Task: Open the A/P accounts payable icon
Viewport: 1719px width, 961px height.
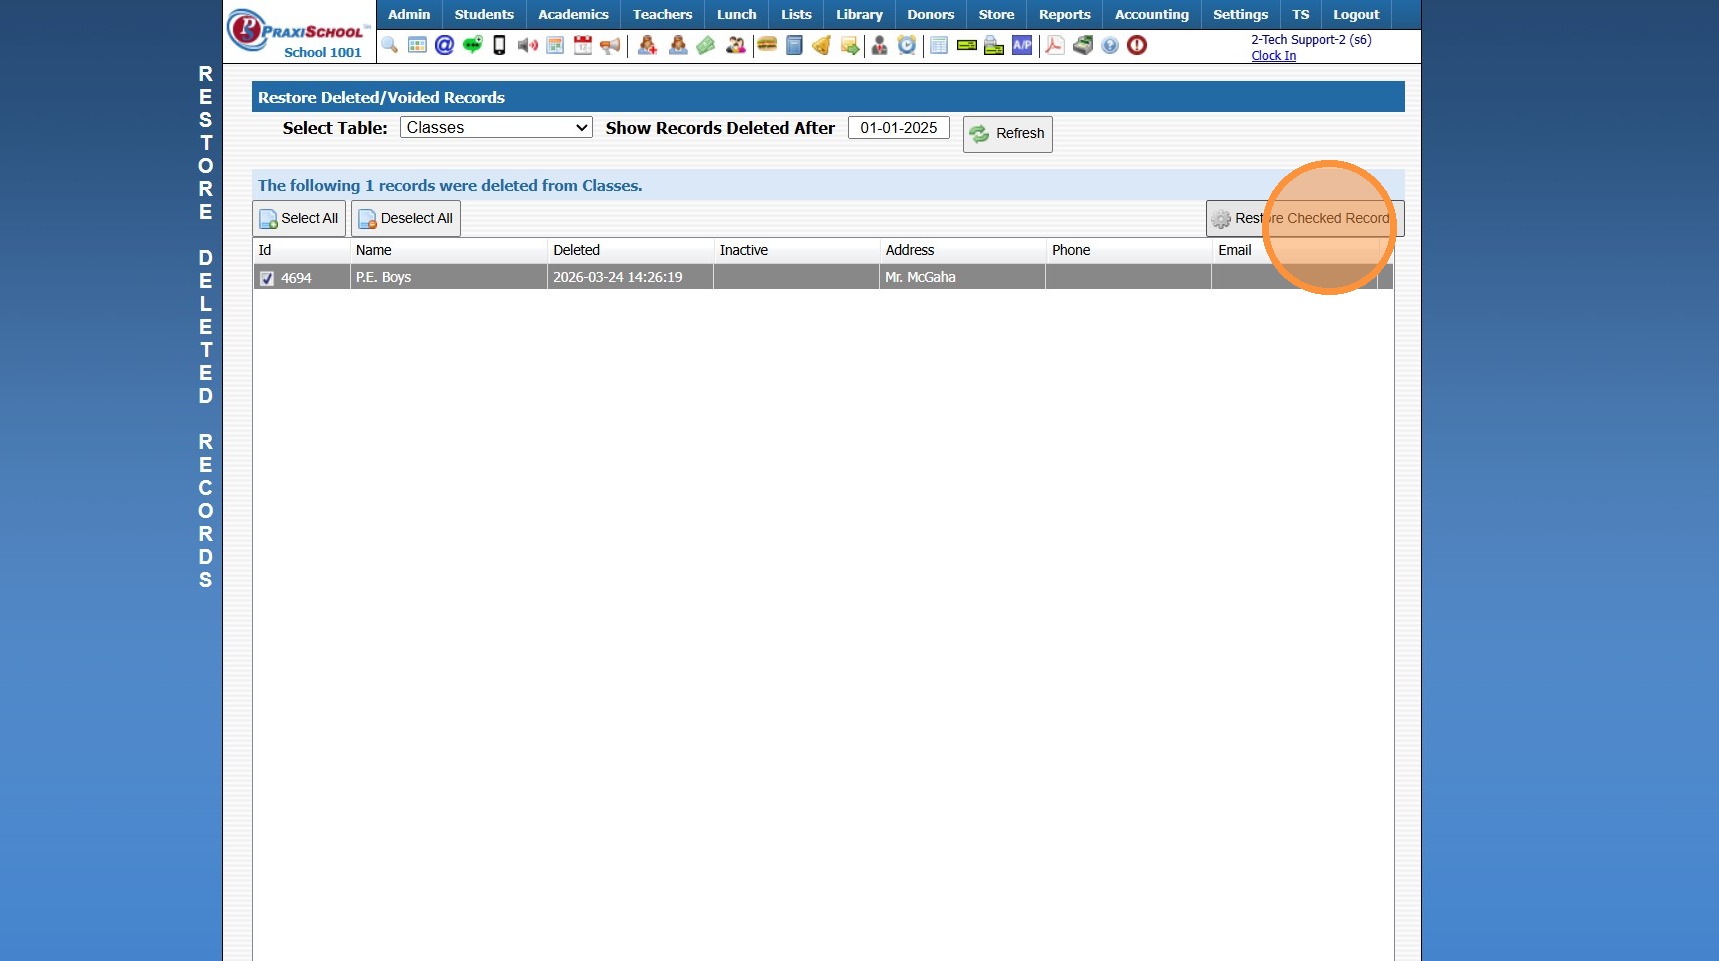Action: (1022, 45)
